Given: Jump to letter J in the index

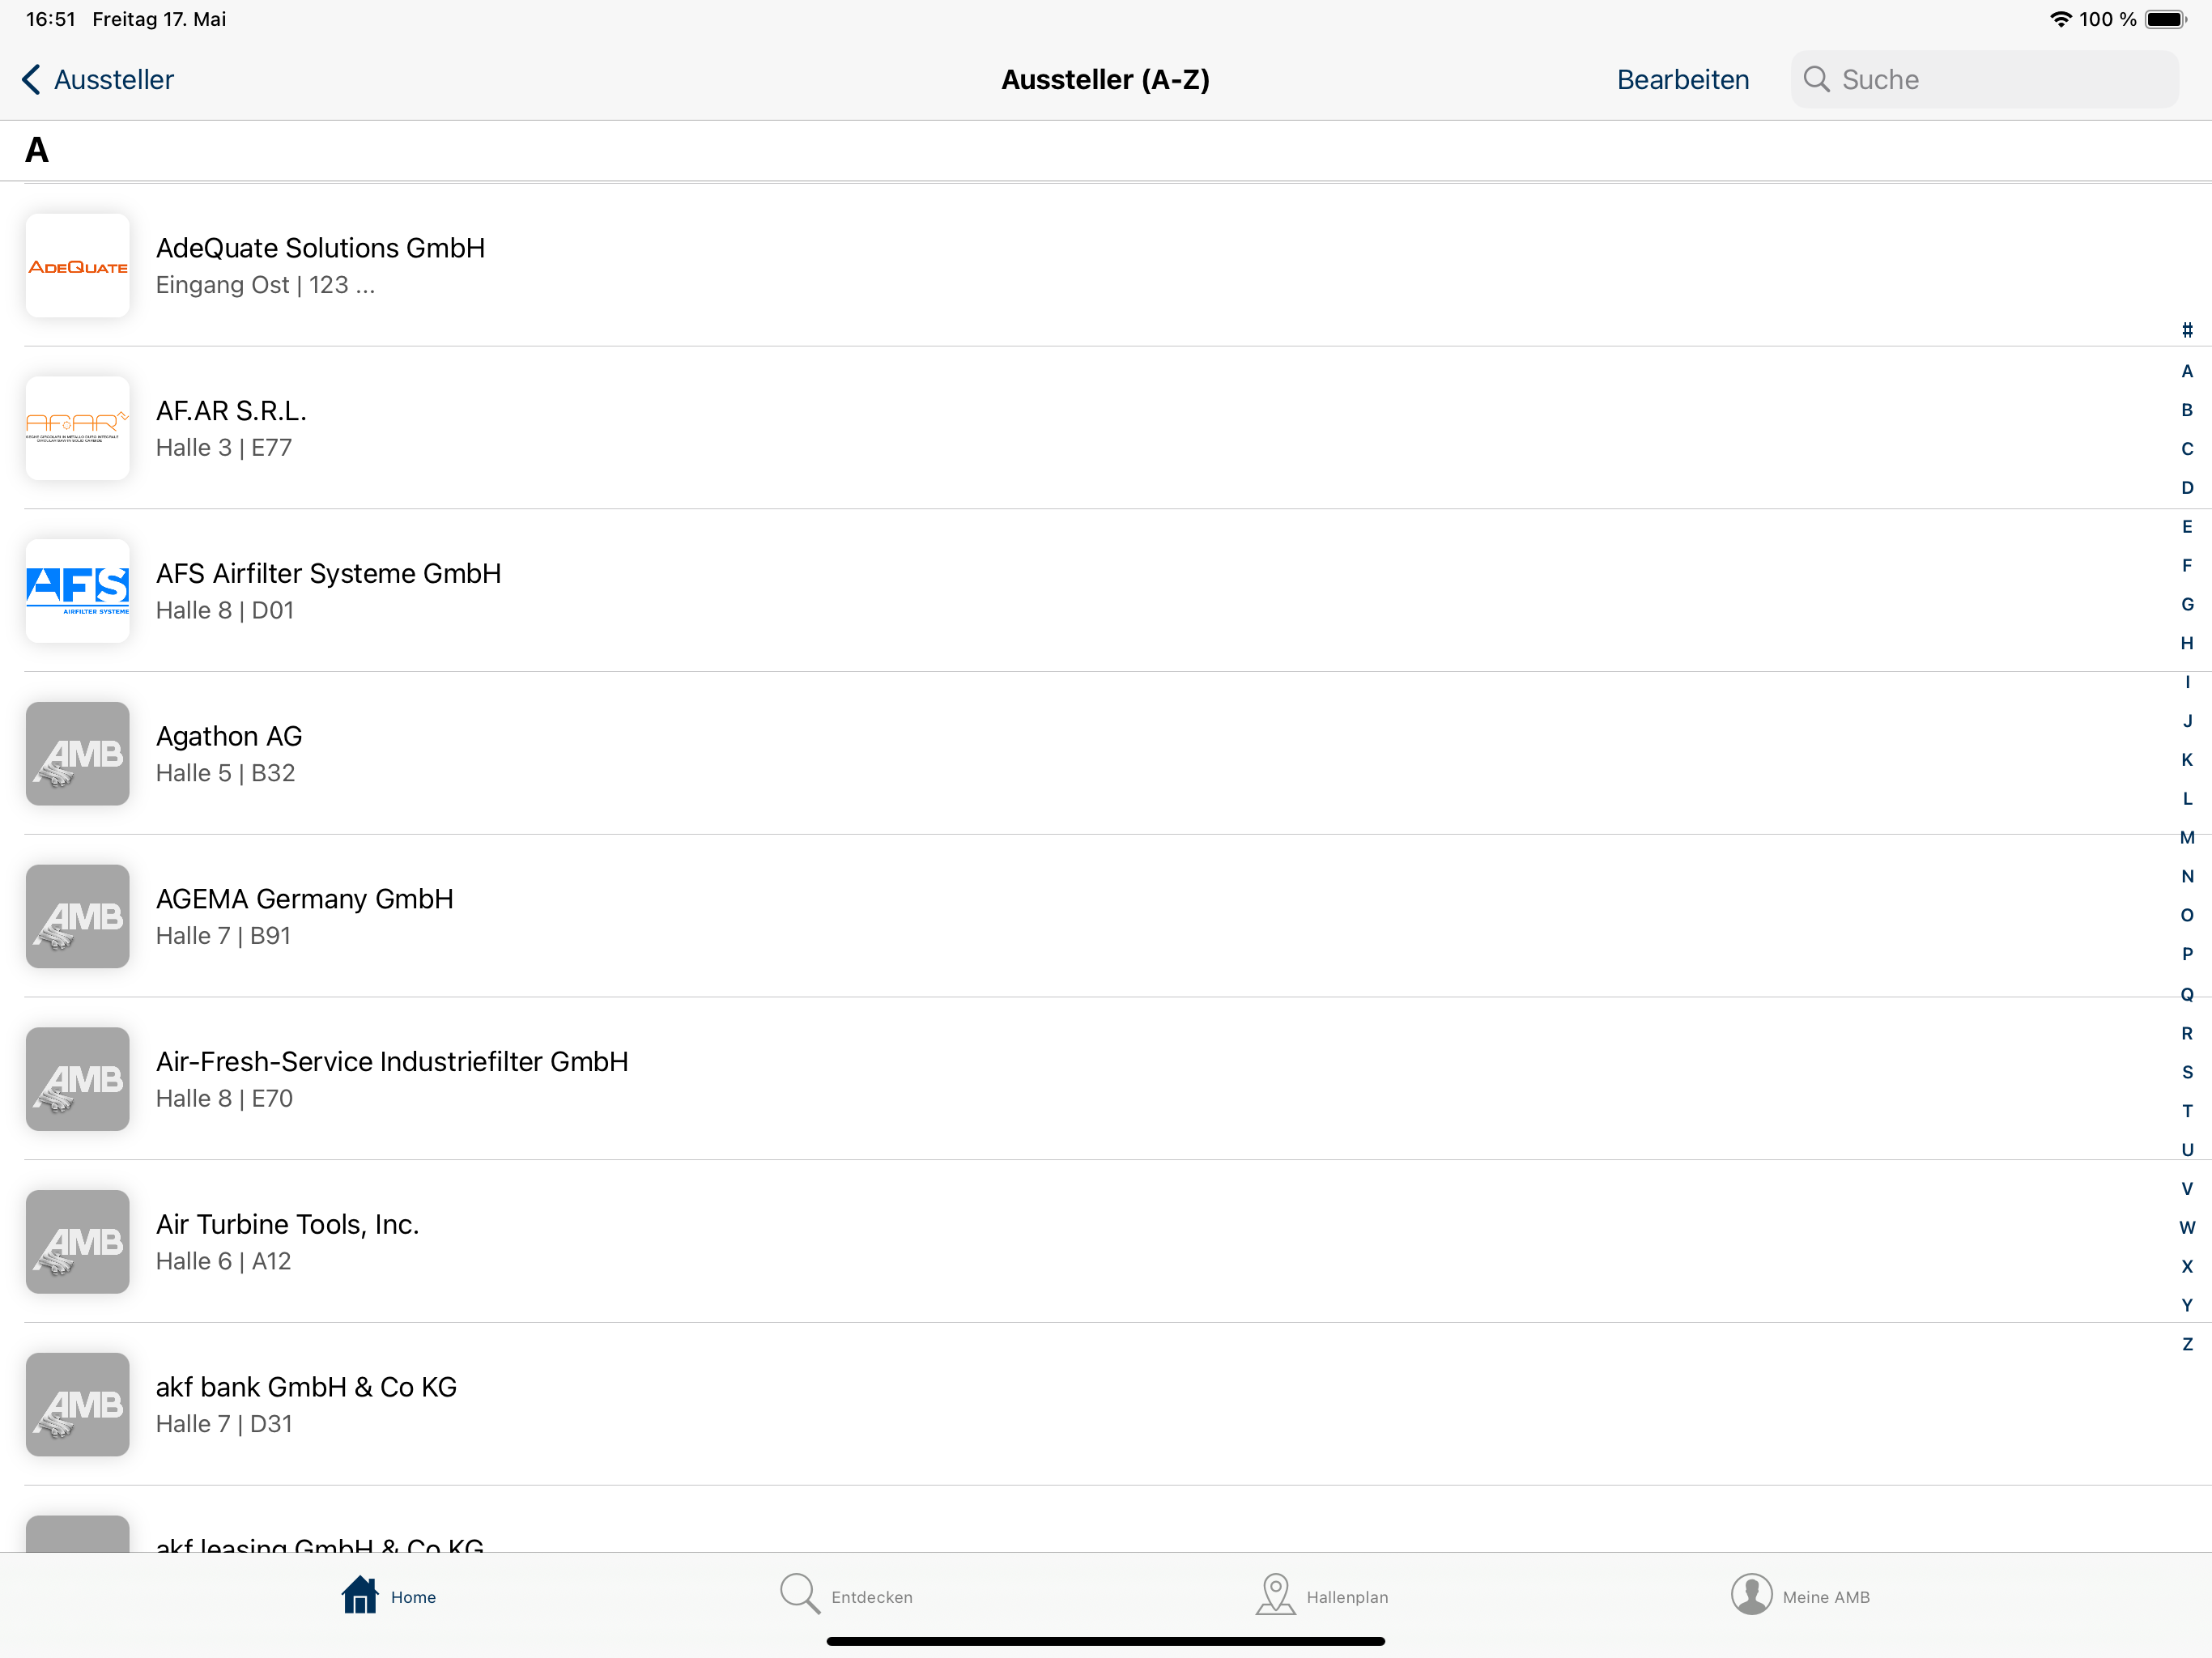Looking at the screenshot, I should [2187, 721].
